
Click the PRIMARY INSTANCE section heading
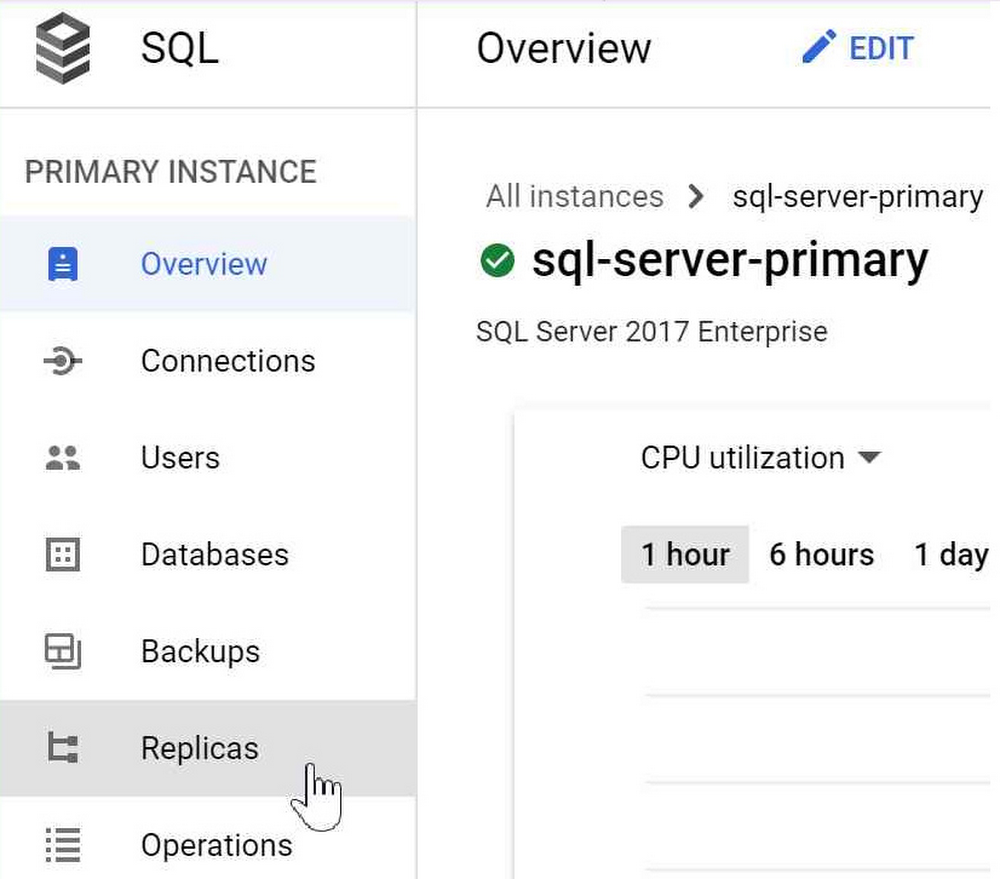pyautogui.click(x=171, y=172)
